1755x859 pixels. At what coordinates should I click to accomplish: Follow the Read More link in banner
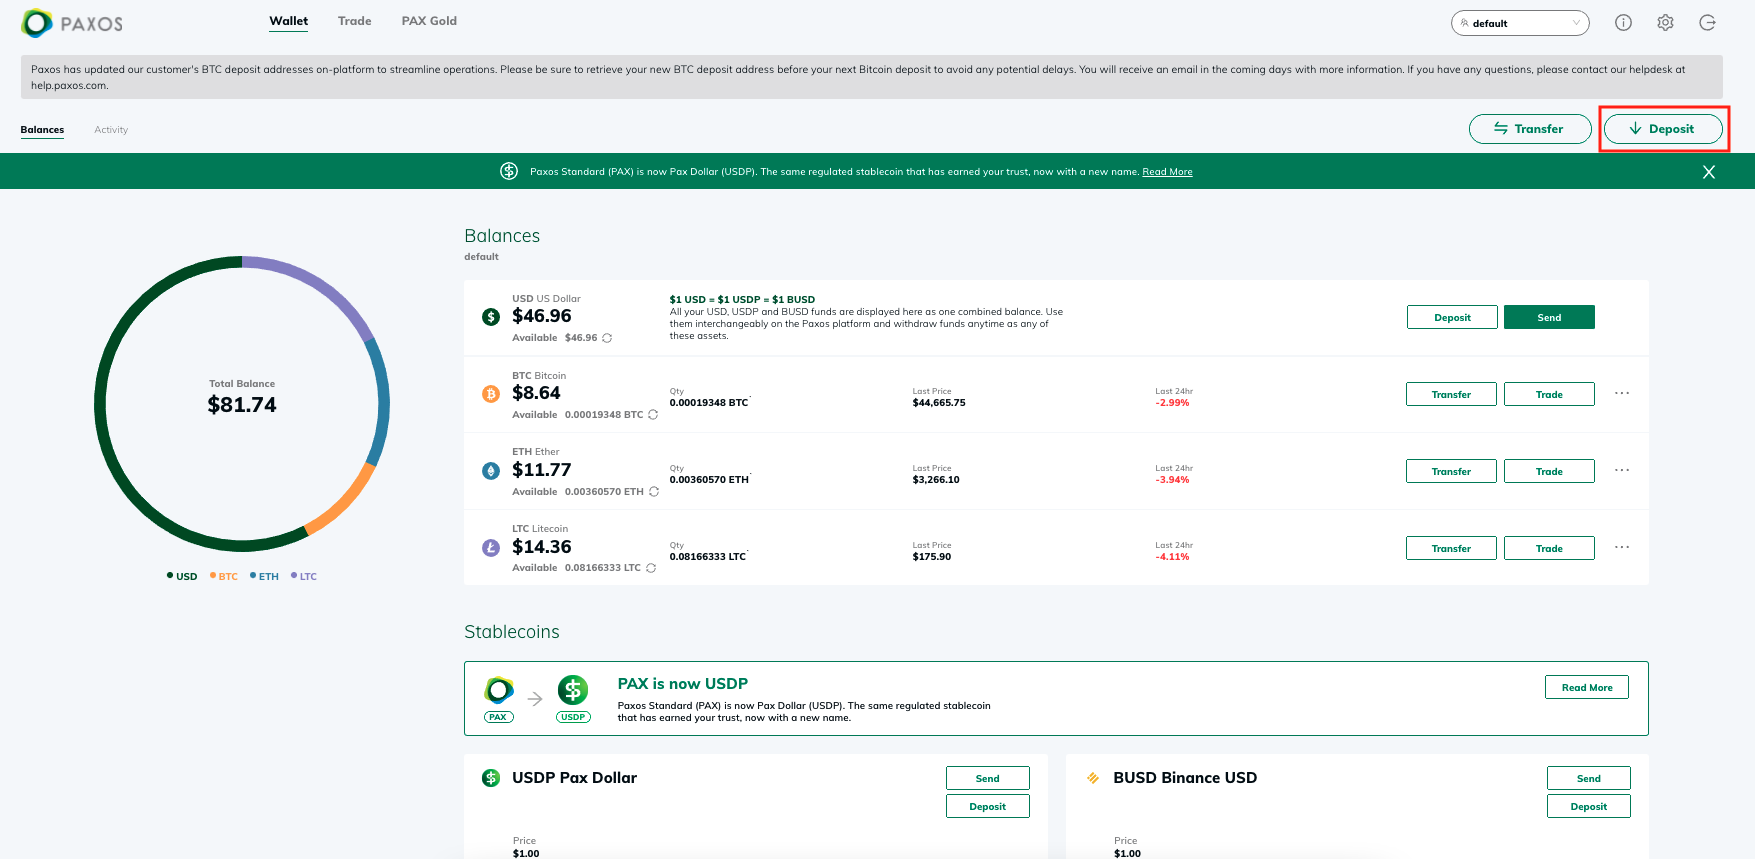(x=1168, y=172)
